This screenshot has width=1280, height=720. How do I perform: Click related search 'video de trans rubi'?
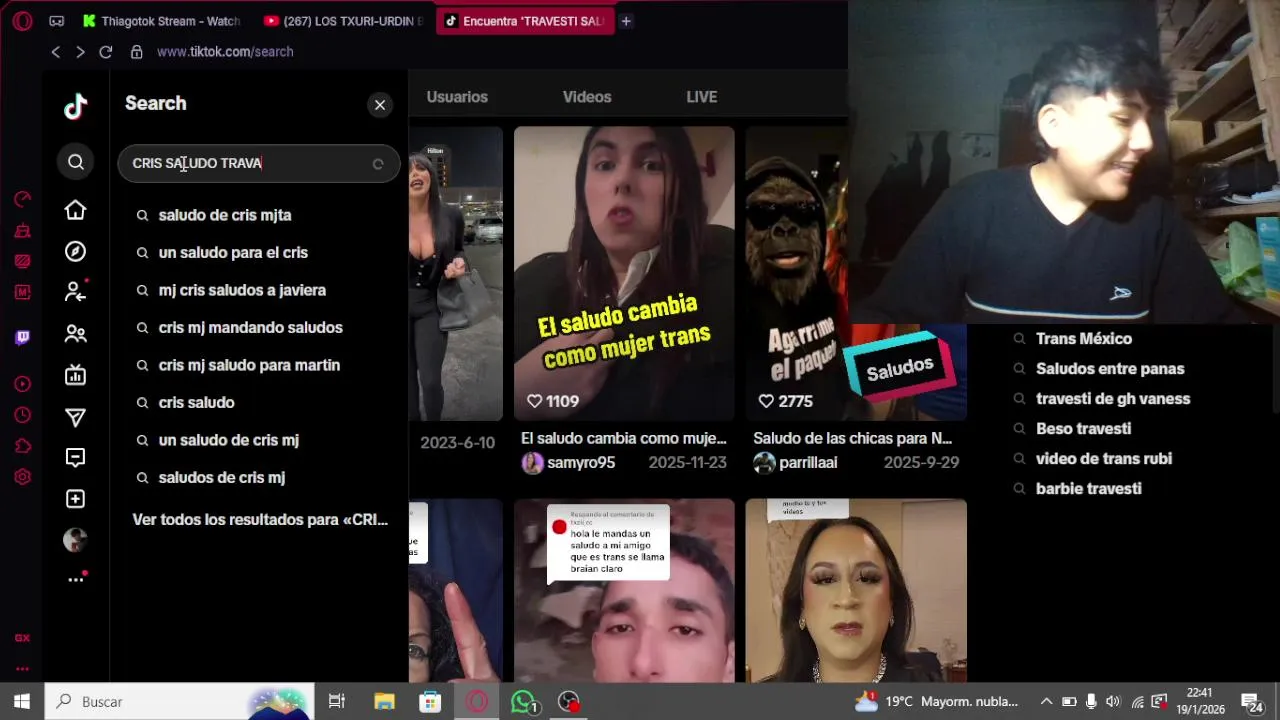pyautogui.click(x=1104, y=459)
